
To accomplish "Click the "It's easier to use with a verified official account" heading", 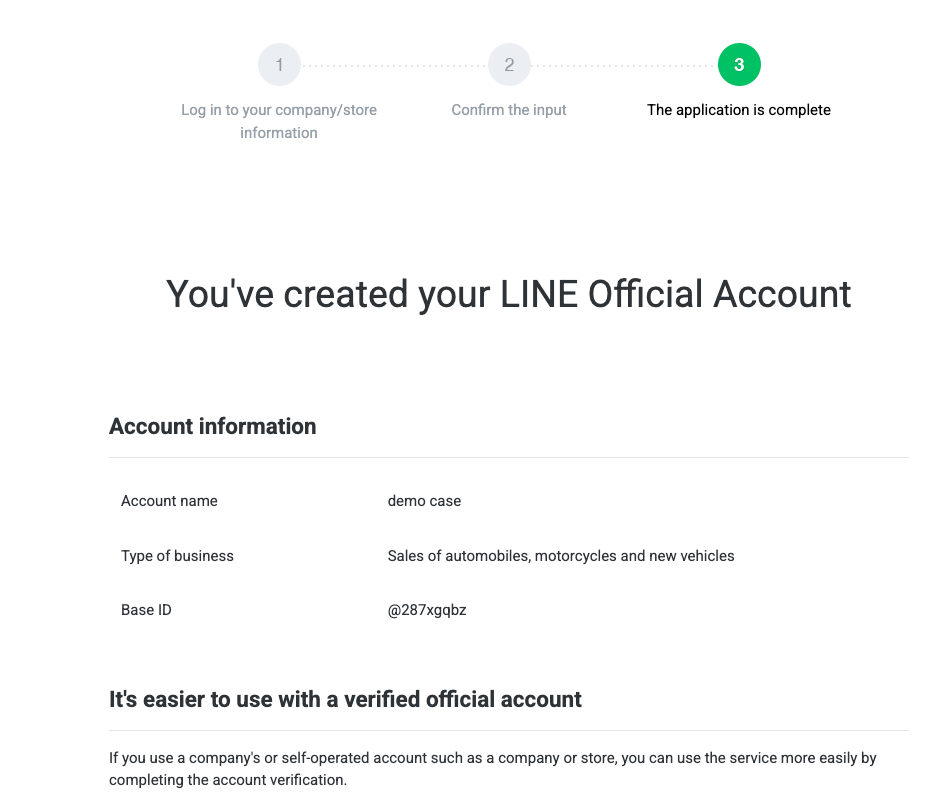I will [345, 699].
